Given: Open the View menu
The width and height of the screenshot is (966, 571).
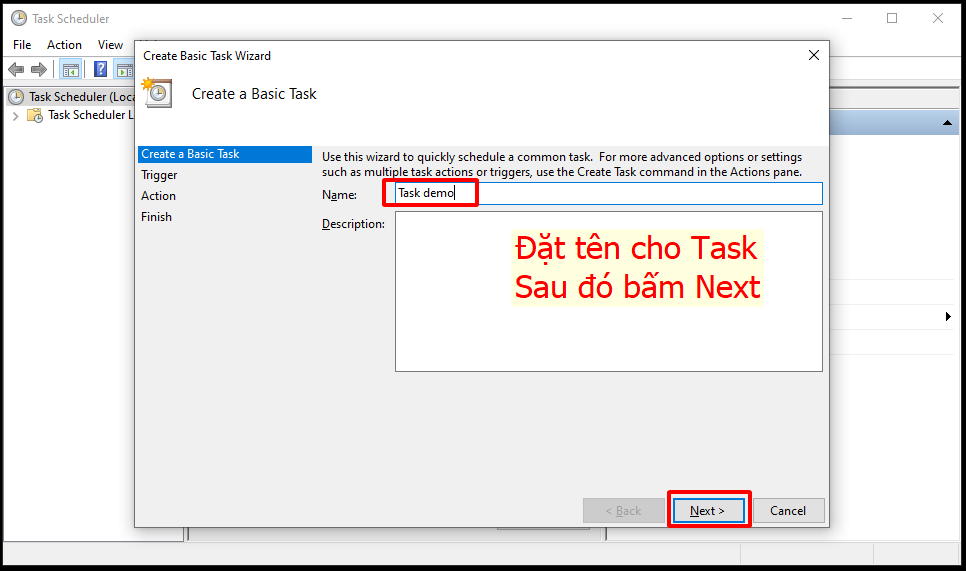Looking at the screenshot, I should (110, 45).
